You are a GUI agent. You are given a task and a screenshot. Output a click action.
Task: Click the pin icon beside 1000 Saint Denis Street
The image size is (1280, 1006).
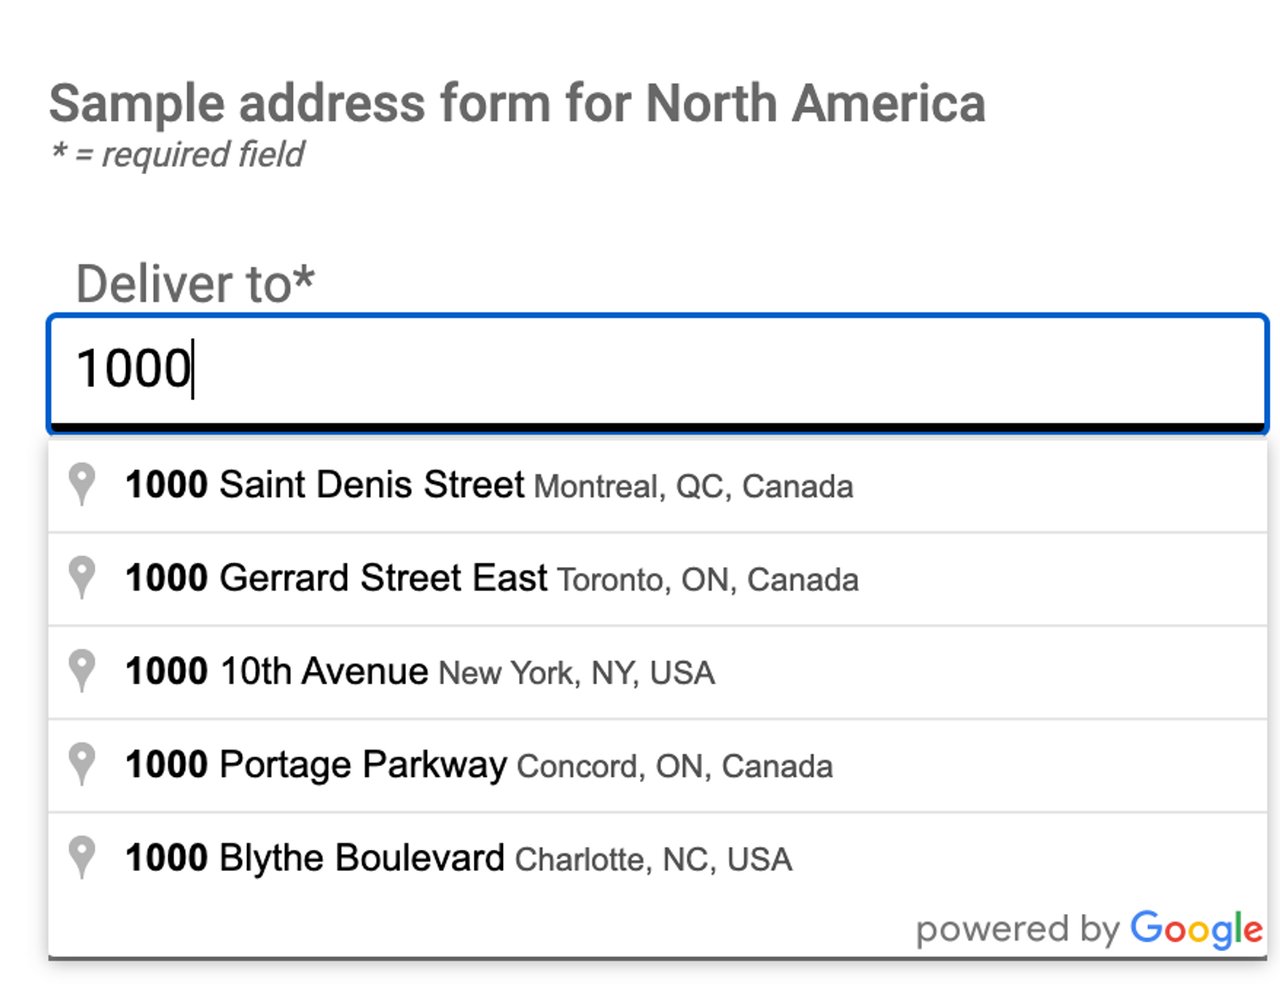[x=84, y=485]
